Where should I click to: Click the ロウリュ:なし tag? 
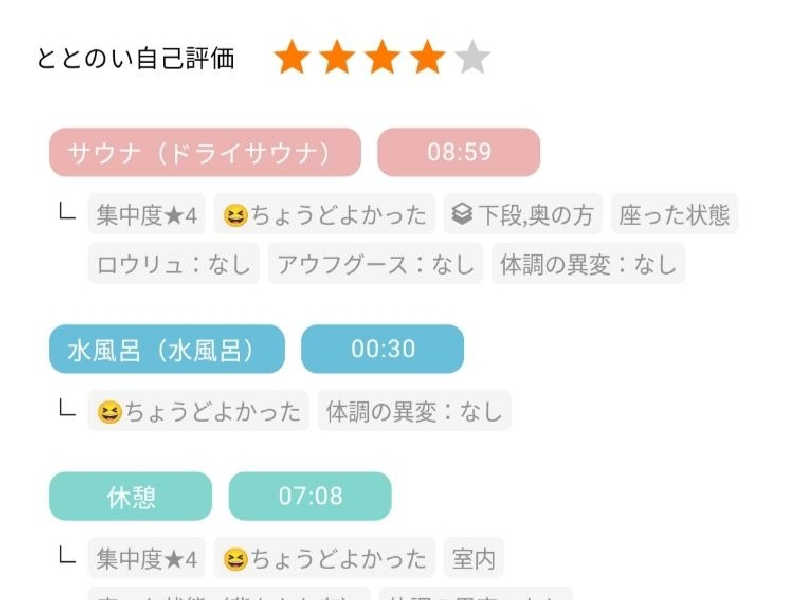click(174, 264)
